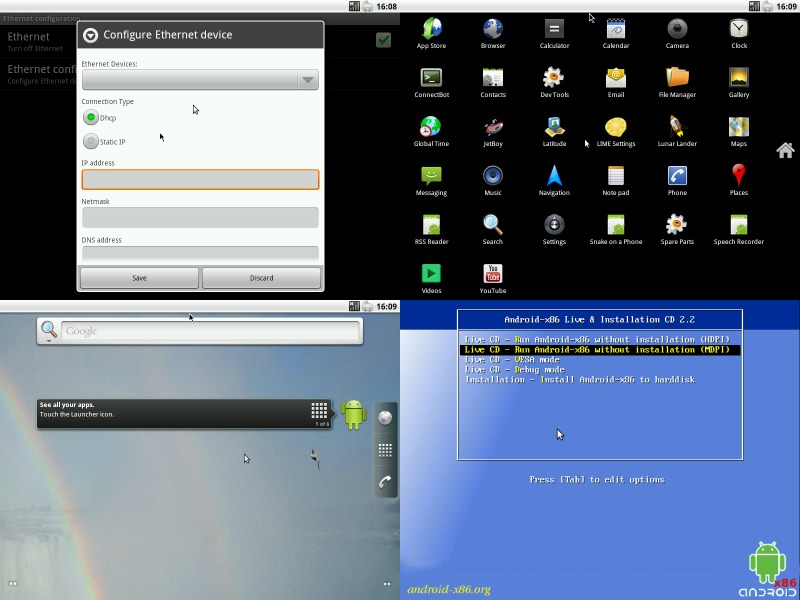Image resolution: width=800 pixels, height=600 pixels.
Task: Choose Live CD VESA mode entry
Action: coord(512,360)
